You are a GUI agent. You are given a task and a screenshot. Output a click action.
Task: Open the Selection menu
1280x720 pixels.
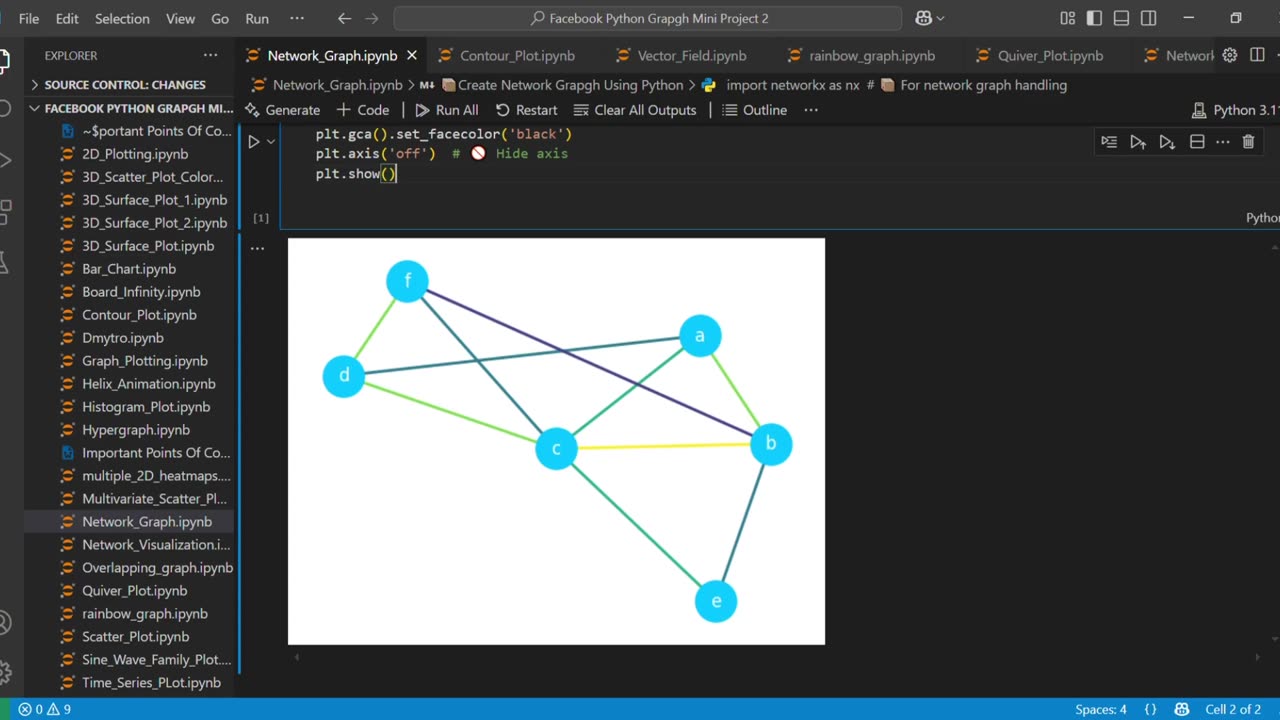122,18
